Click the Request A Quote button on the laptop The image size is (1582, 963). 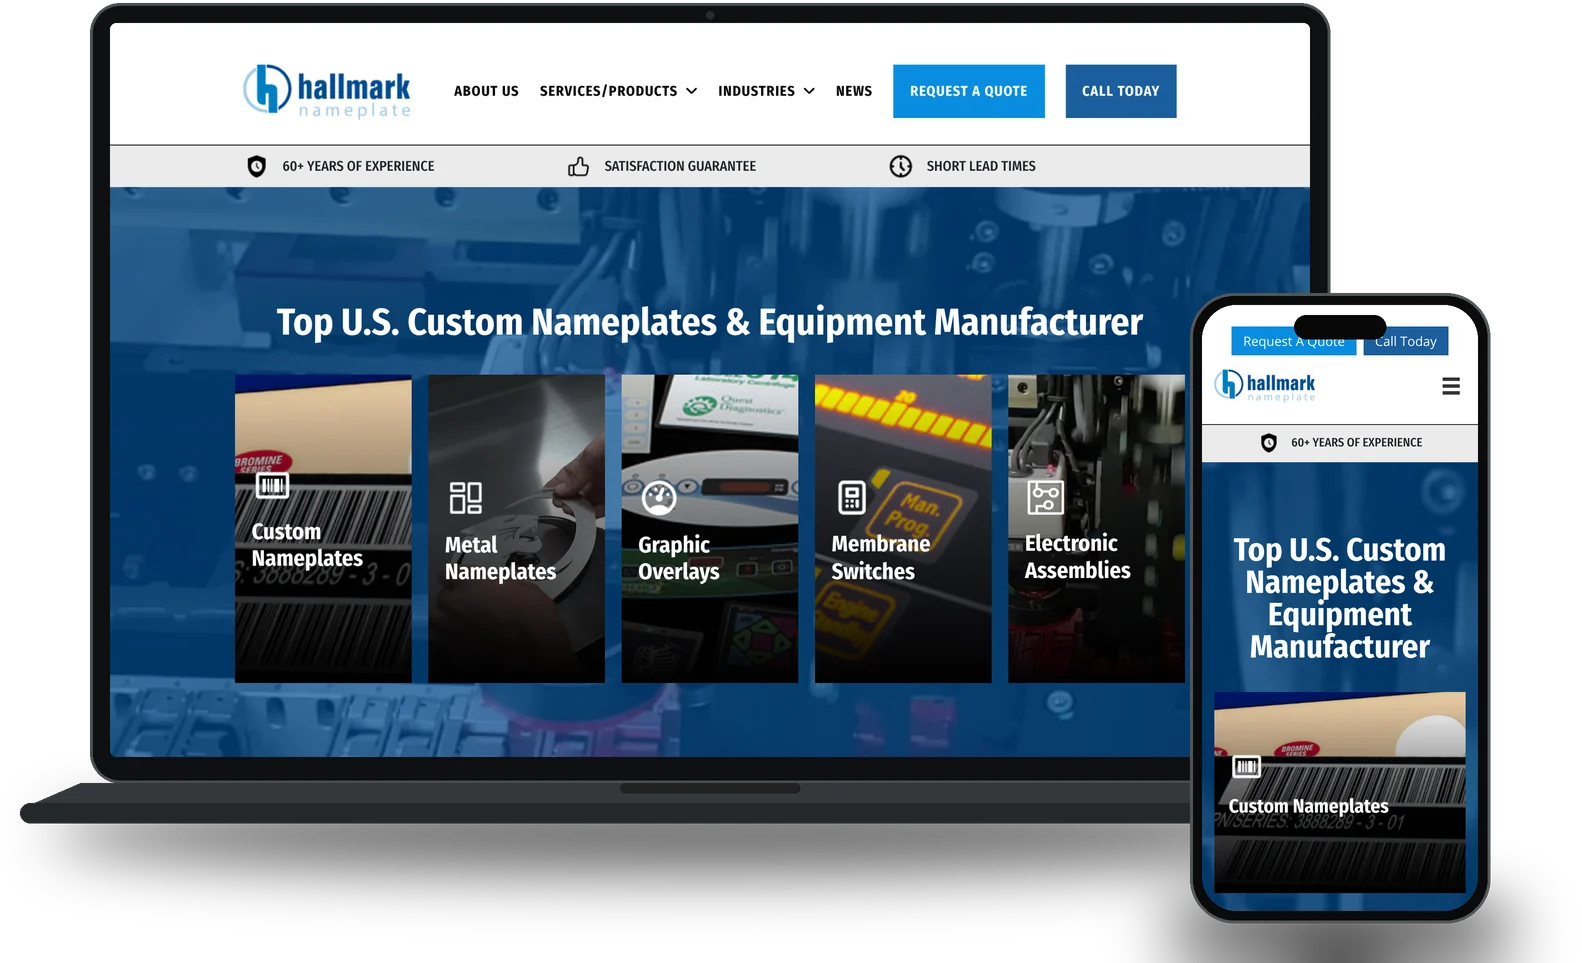968,91
